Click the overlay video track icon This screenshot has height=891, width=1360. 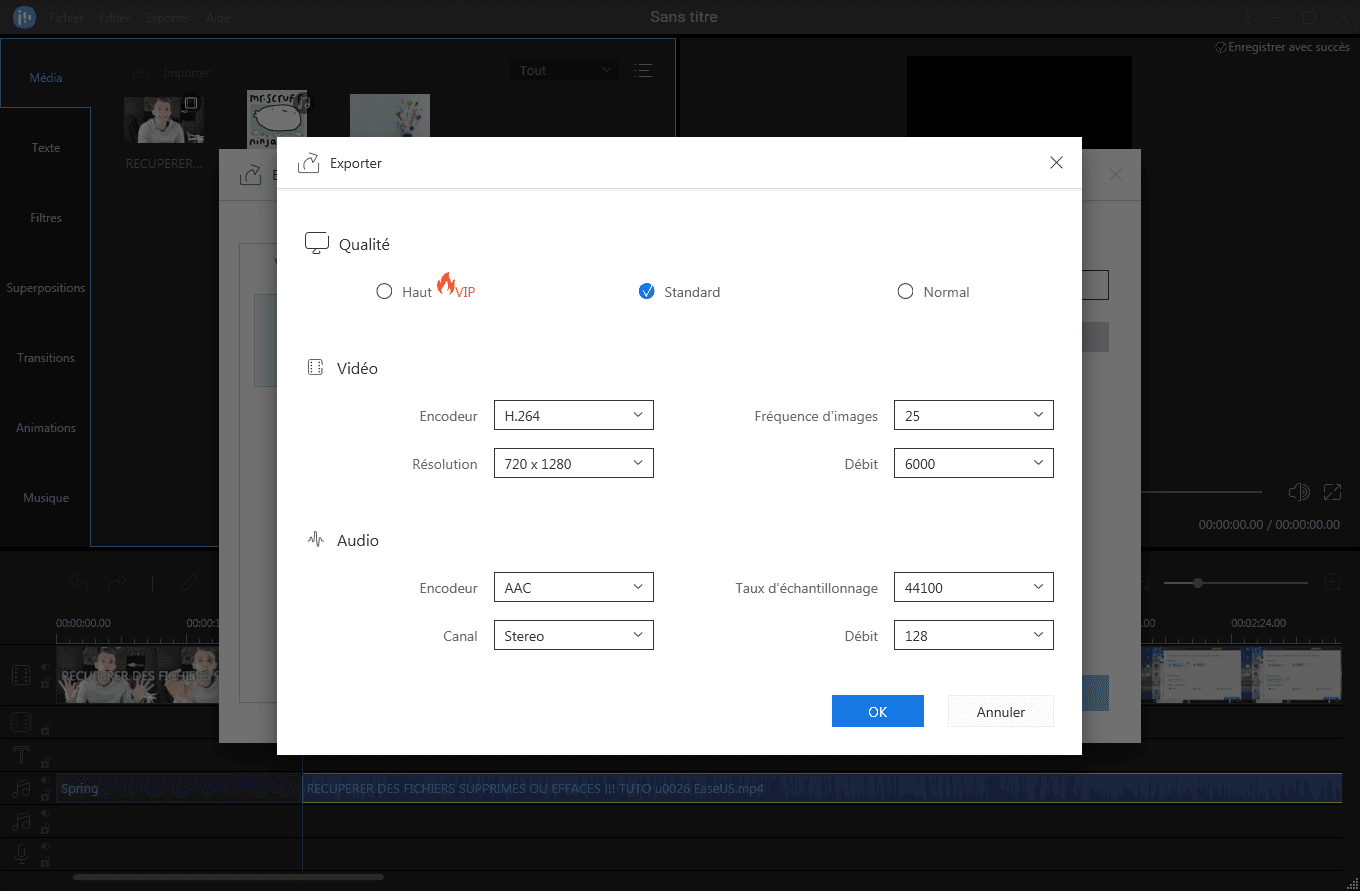21,721
